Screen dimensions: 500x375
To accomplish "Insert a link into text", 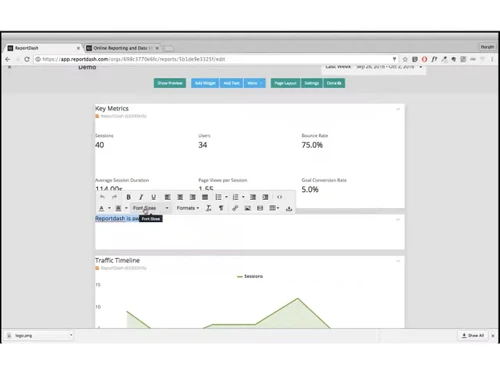I will (235, 208).
